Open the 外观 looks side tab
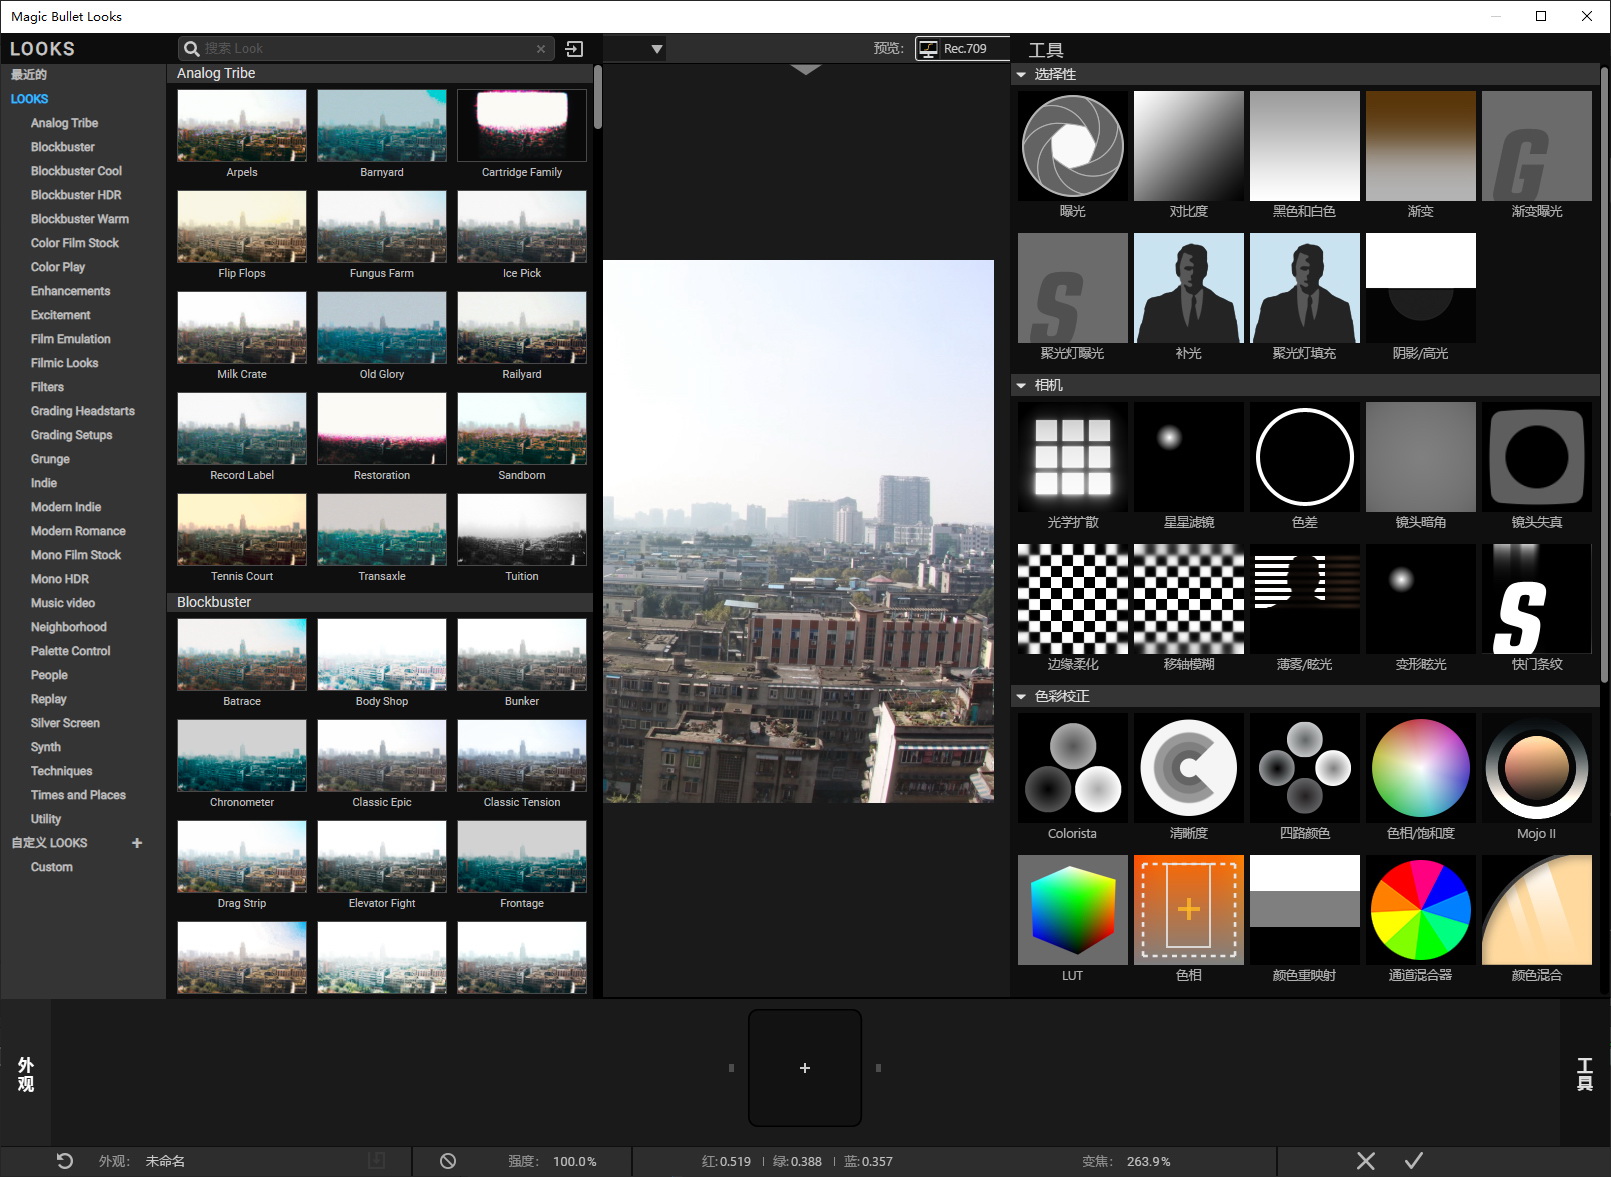This screenshot has height=1177, width=1611. pos(26,1074)
